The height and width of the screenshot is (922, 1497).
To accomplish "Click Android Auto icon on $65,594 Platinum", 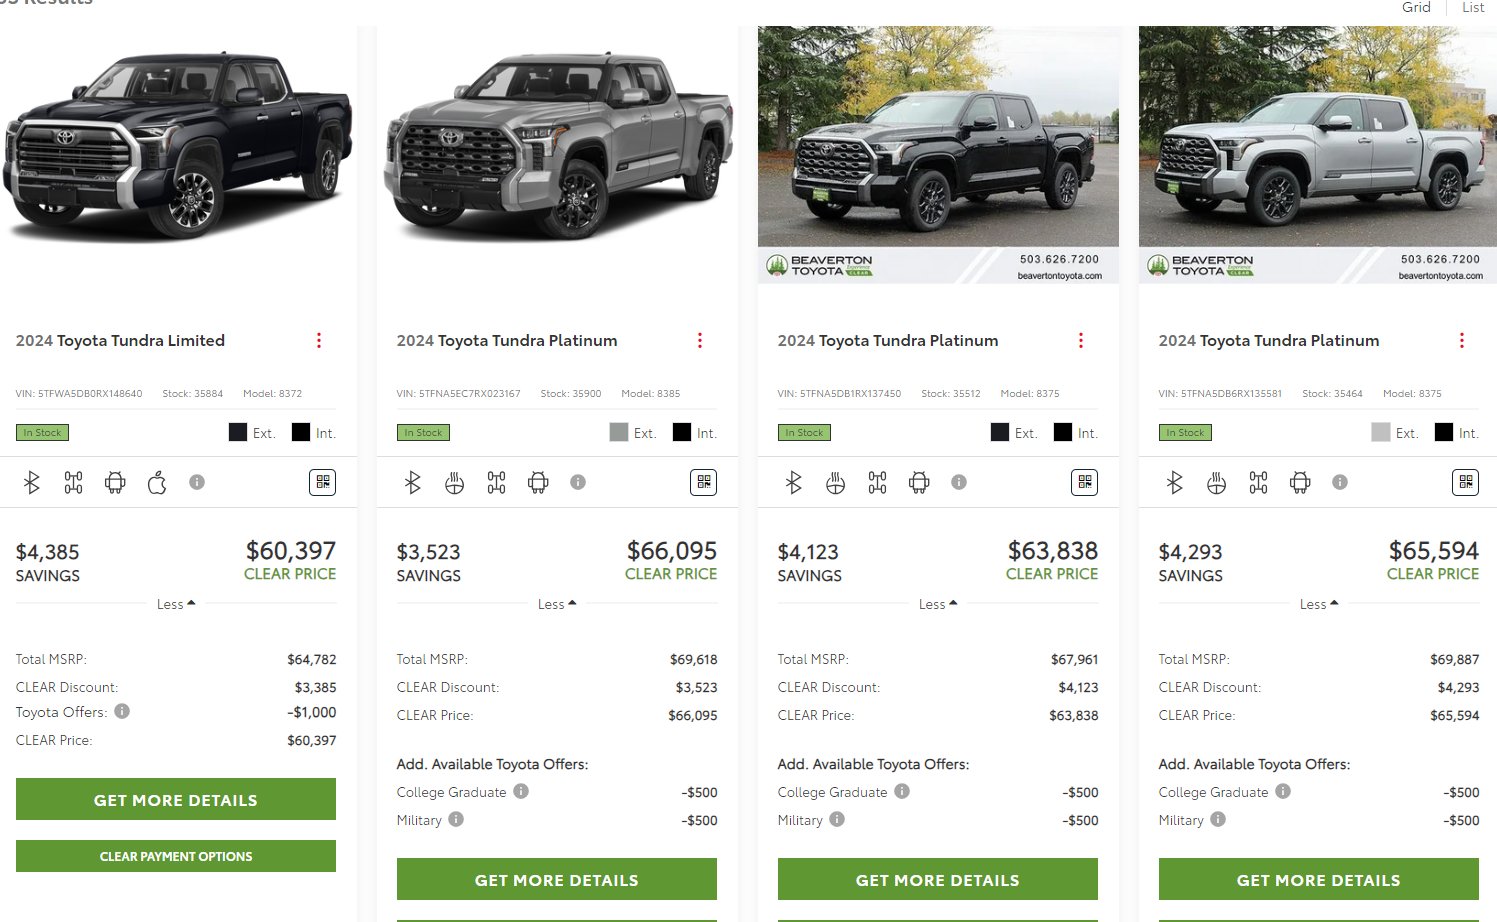I will click(1300, 483).
